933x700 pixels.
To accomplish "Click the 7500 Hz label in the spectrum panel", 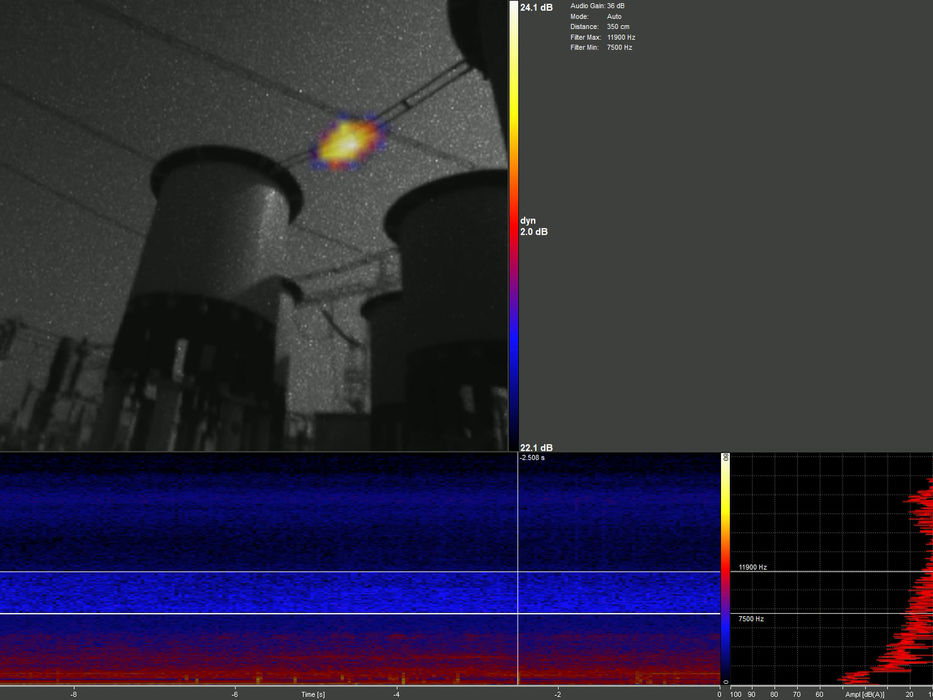I will point(751,619).
